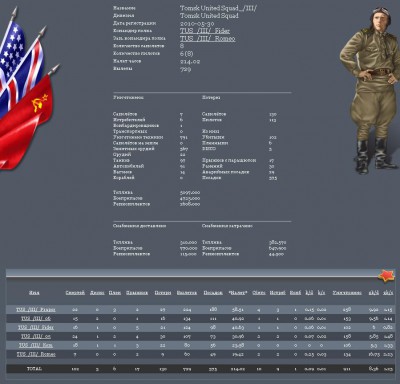Sort table by Потери column header

163,293
